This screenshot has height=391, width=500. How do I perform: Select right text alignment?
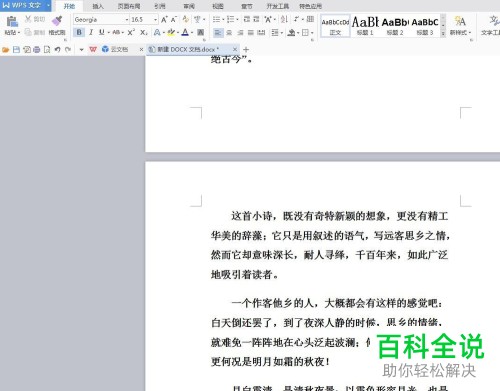tap(240, 33)
